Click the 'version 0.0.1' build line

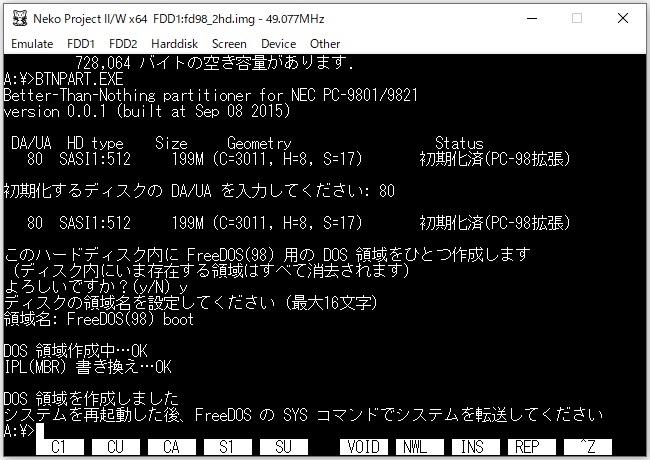click(x=147, y=111)
